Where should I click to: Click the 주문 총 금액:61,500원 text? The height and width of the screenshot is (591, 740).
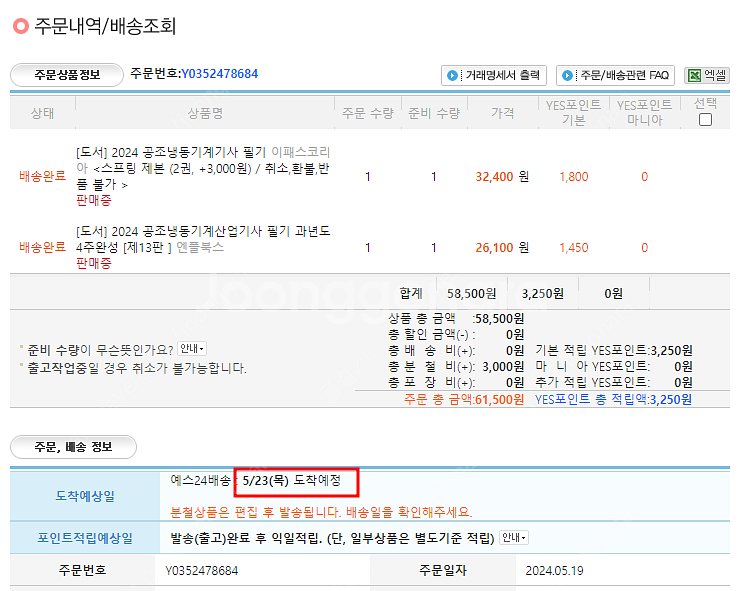[464, 400]
